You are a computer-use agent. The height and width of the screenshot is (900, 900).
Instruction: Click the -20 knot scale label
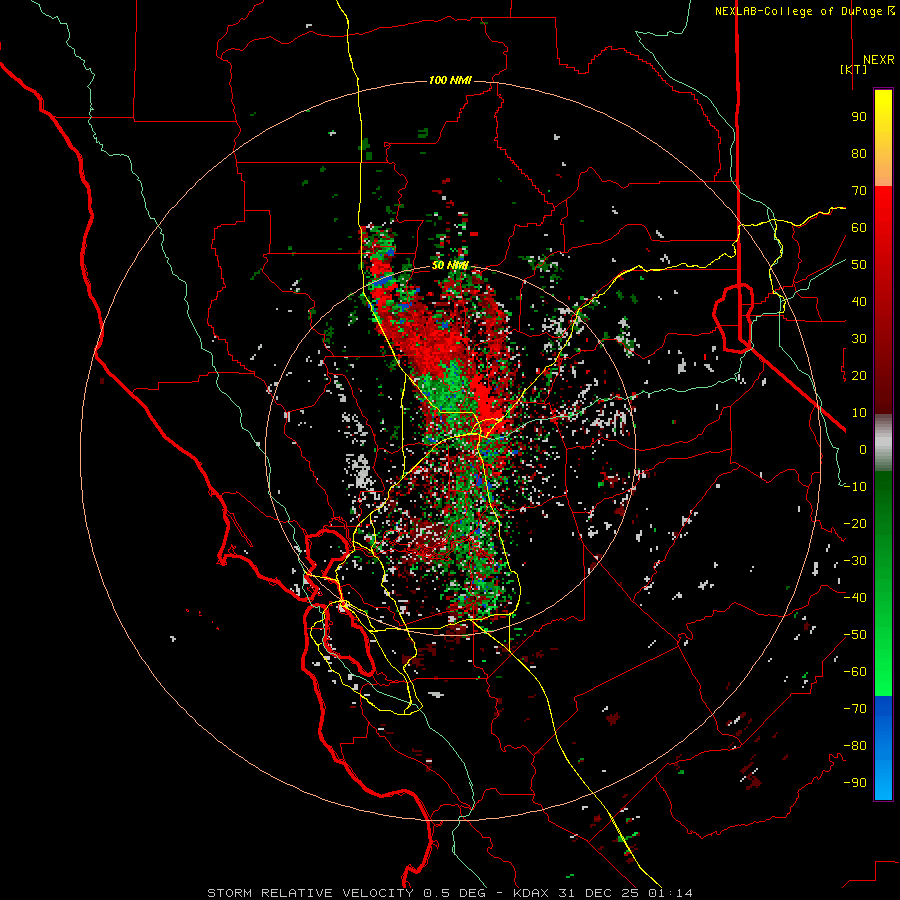pos(855,523)
